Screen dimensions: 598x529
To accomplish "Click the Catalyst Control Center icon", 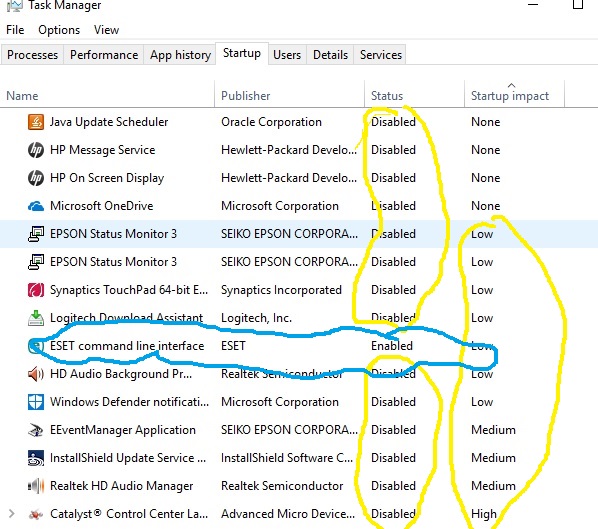I will click(x=36, y=514).
